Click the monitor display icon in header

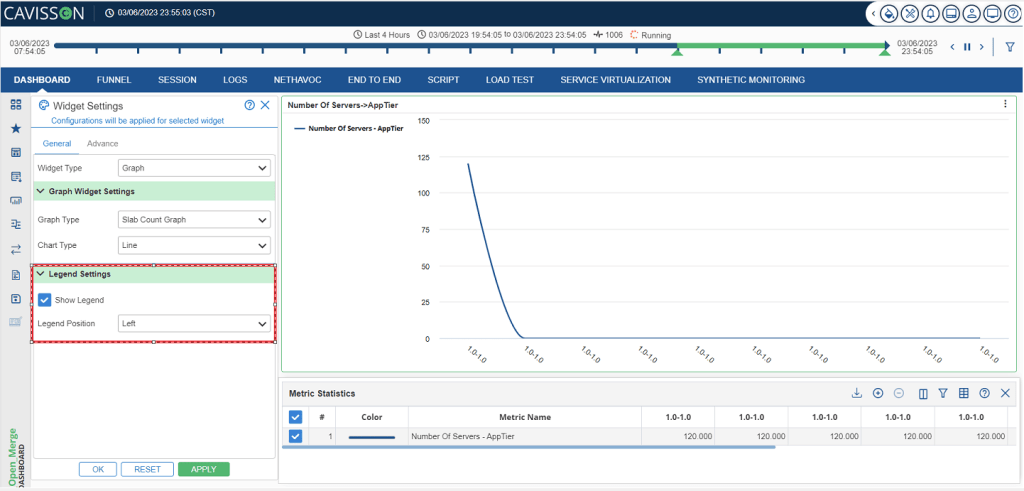993,13
